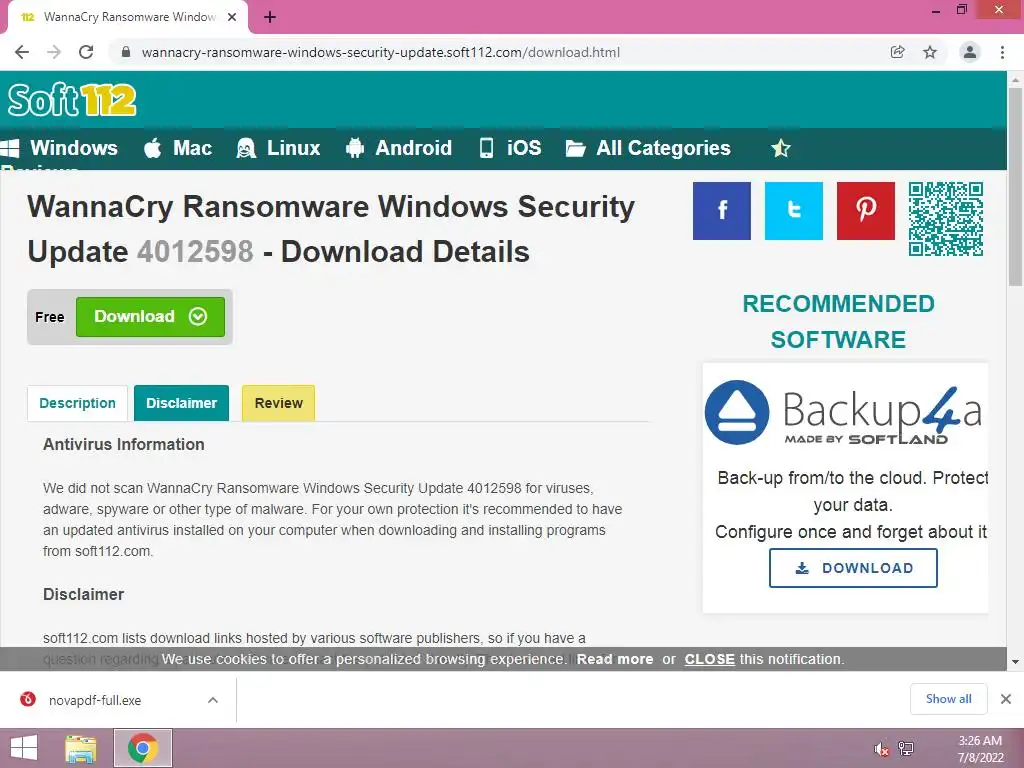Click the page scrollbar down arrow
The height and width of the screenshot is (768, 1024).
[x=1015, y=662]
